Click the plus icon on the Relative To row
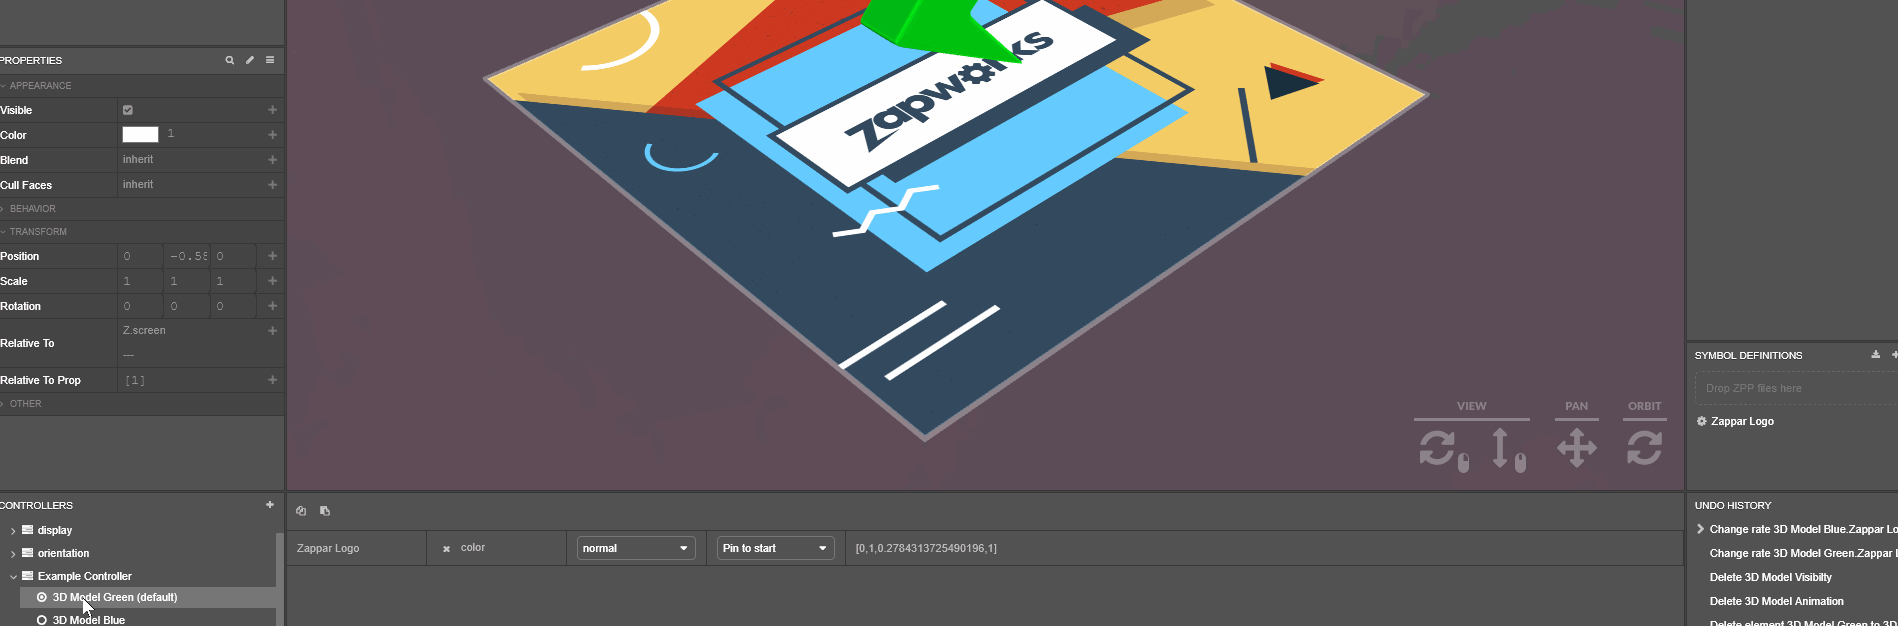The image size is (1898, 626). point(272,331)
